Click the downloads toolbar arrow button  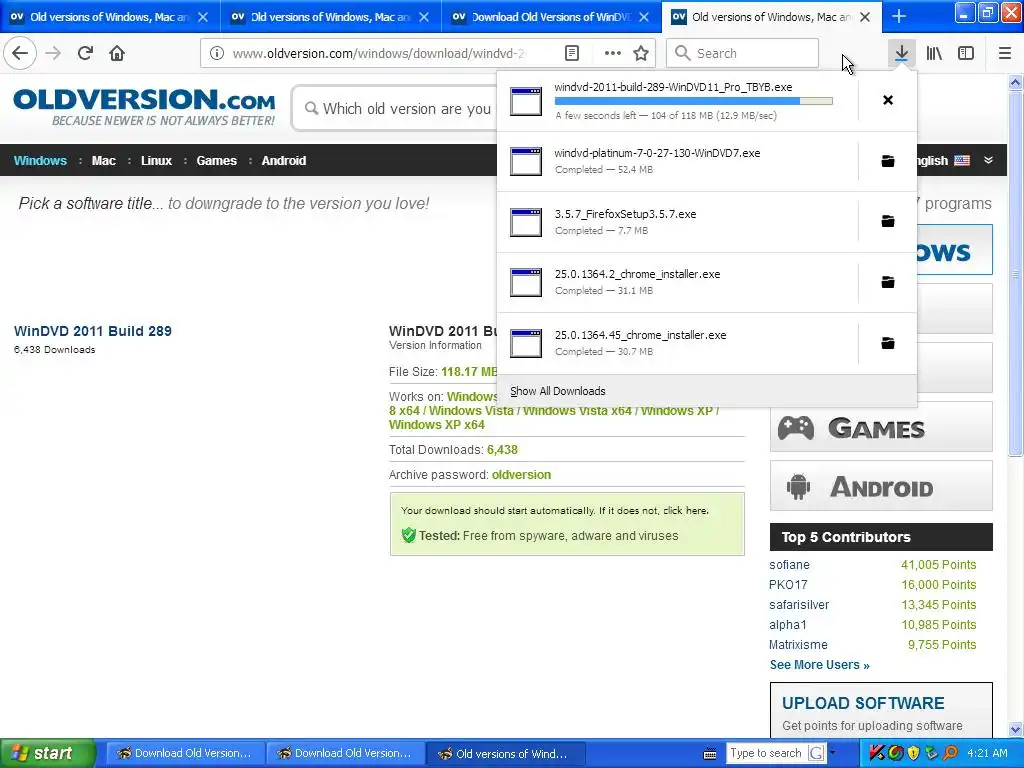click(x=901, y=54)
